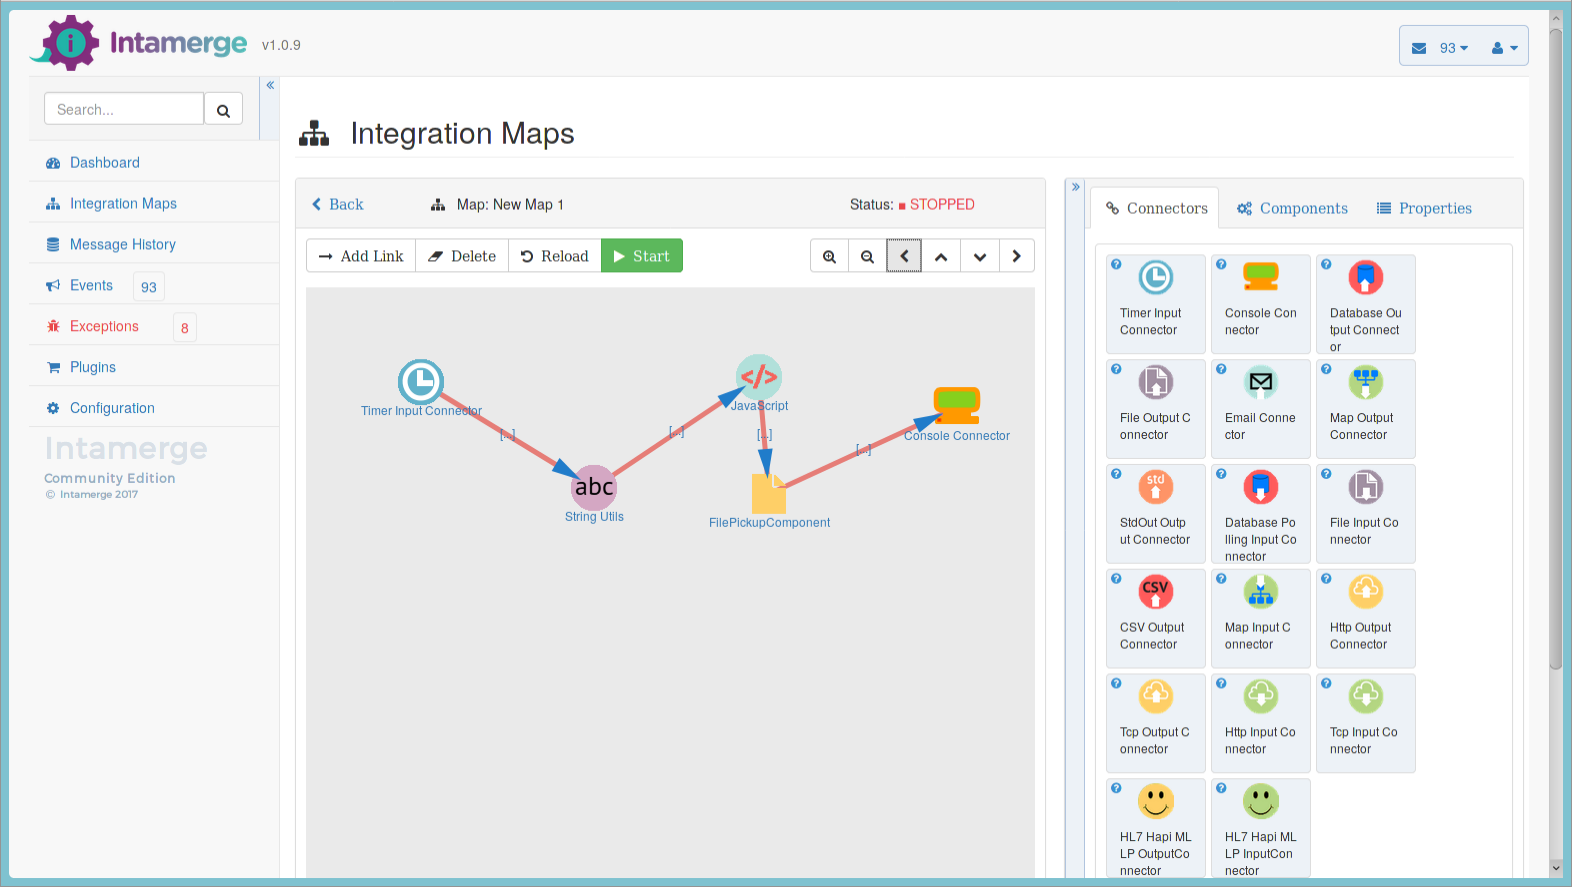Screen dimensions: 1572x887
Task: Click the String Utils abc node on canvas
Action: [x=594, y=487]
